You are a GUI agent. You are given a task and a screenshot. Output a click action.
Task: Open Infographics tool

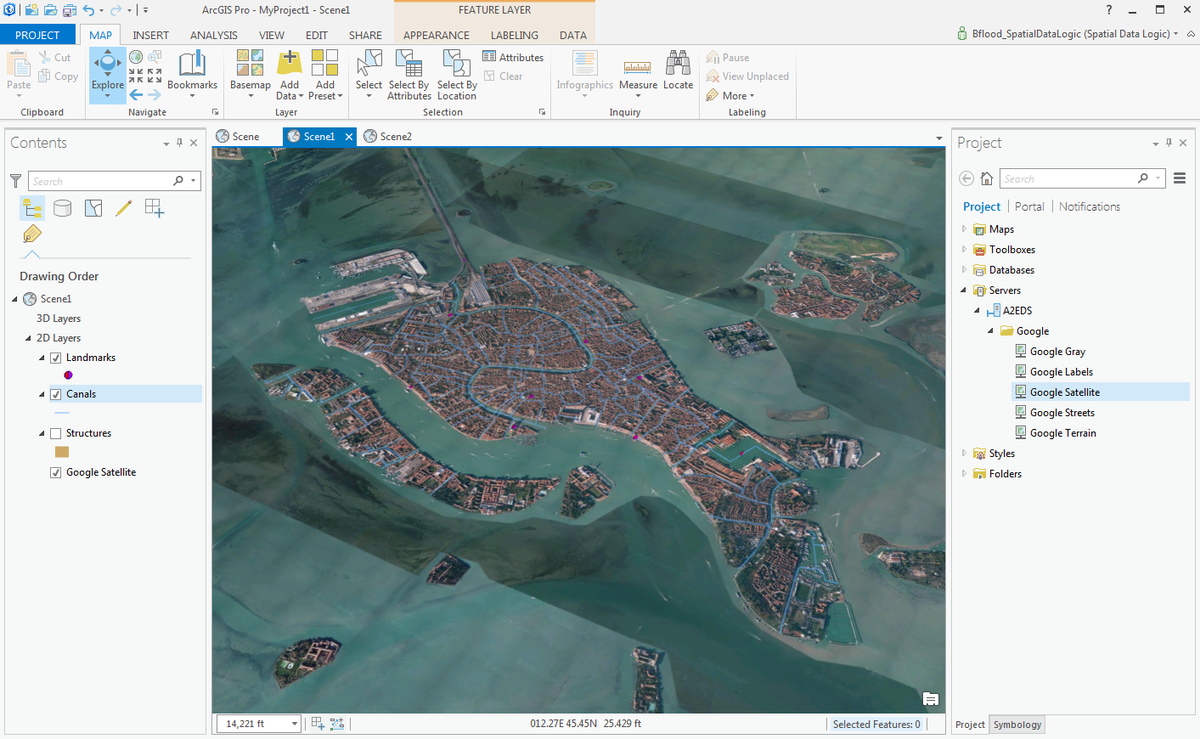tap(585, 74)
